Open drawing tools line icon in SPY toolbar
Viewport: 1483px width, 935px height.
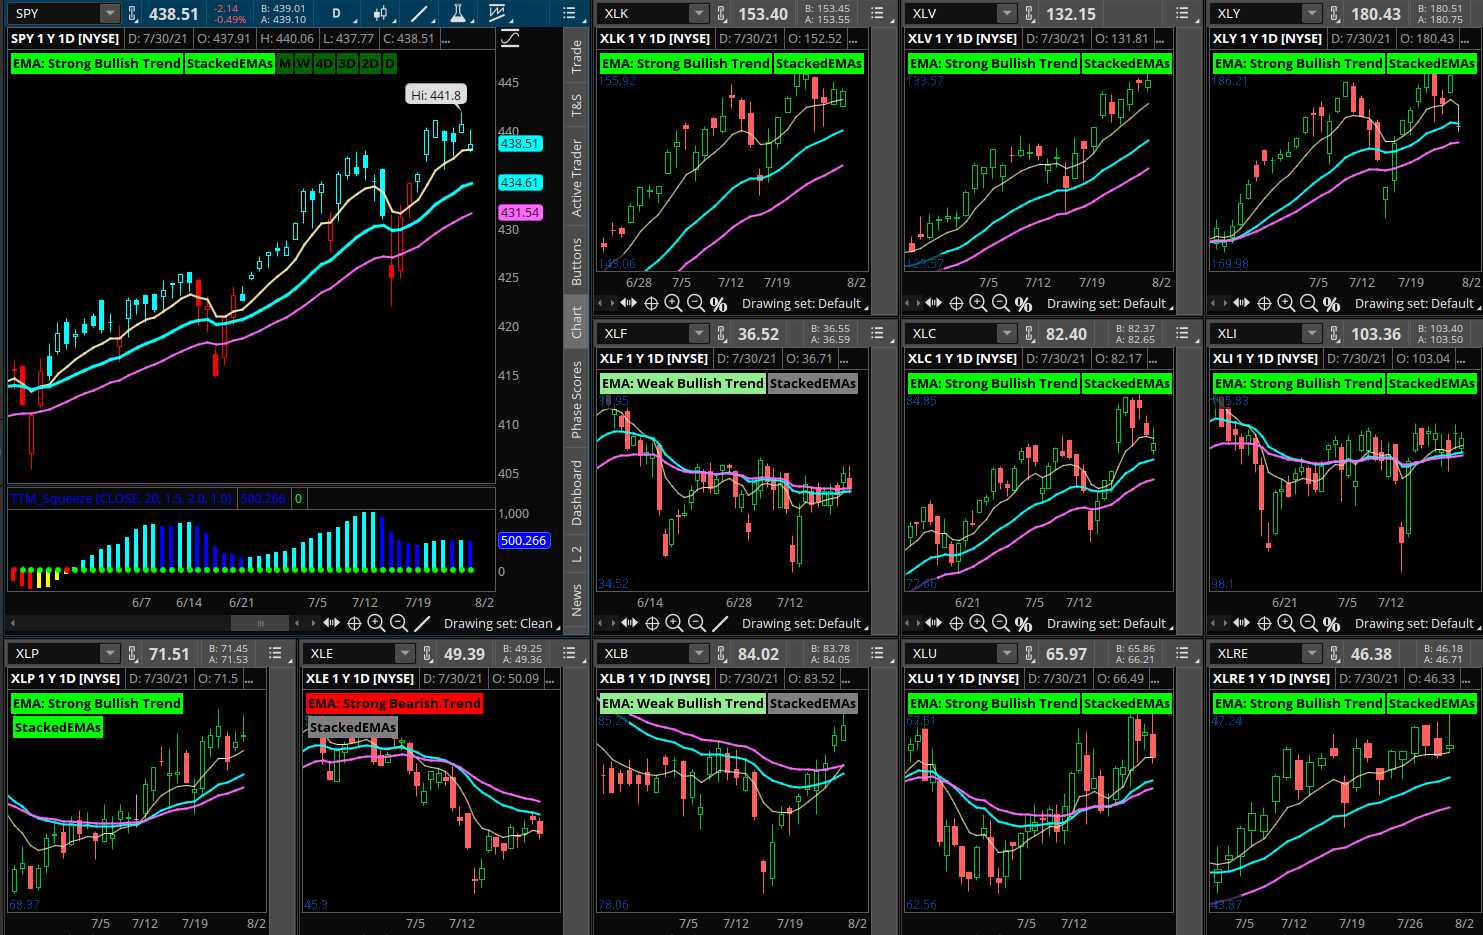click(x=419, y=13)
